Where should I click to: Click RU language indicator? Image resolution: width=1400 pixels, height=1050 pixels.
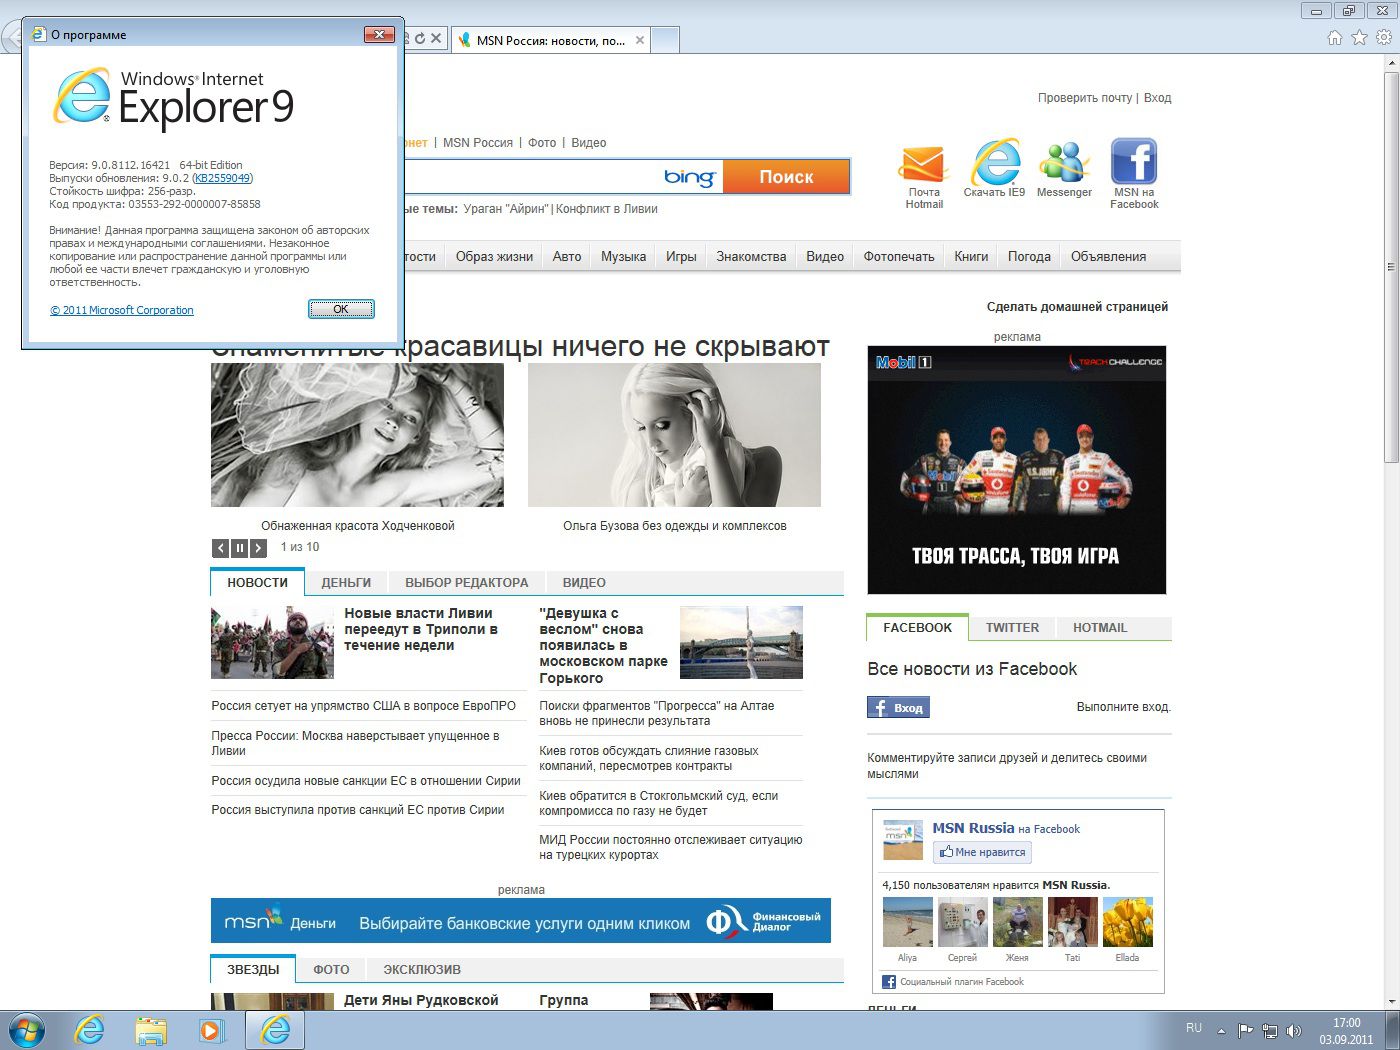click(x=1194, y=1028)
